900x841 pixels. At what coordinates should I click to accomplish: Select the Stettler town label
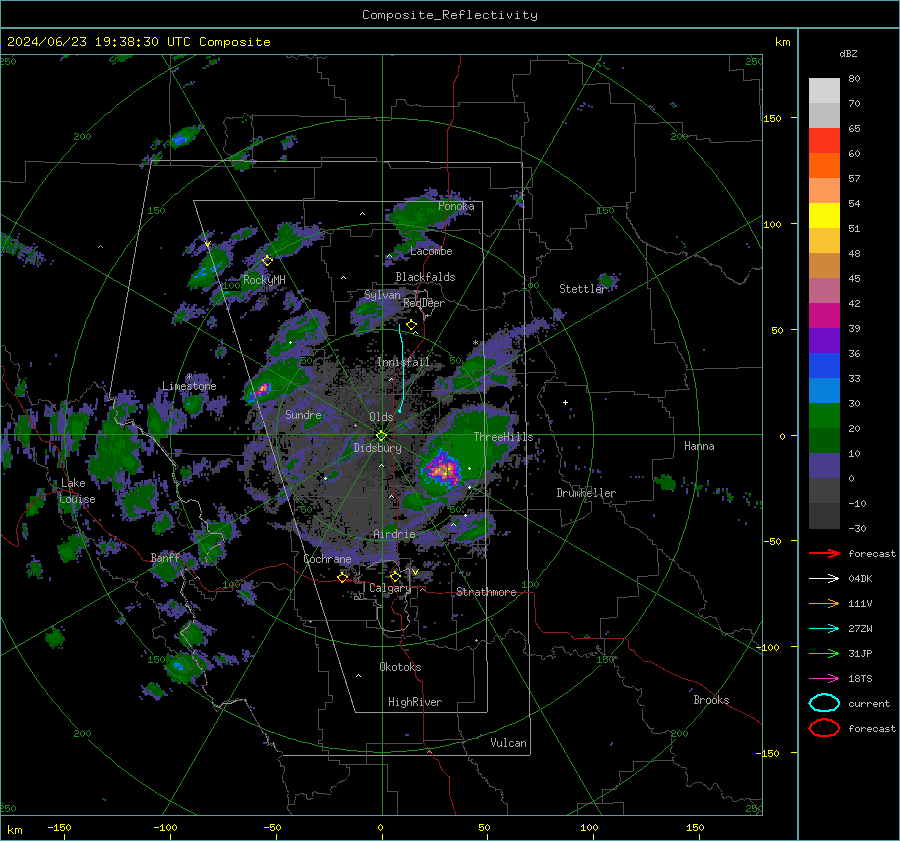[x=582, y=289]
